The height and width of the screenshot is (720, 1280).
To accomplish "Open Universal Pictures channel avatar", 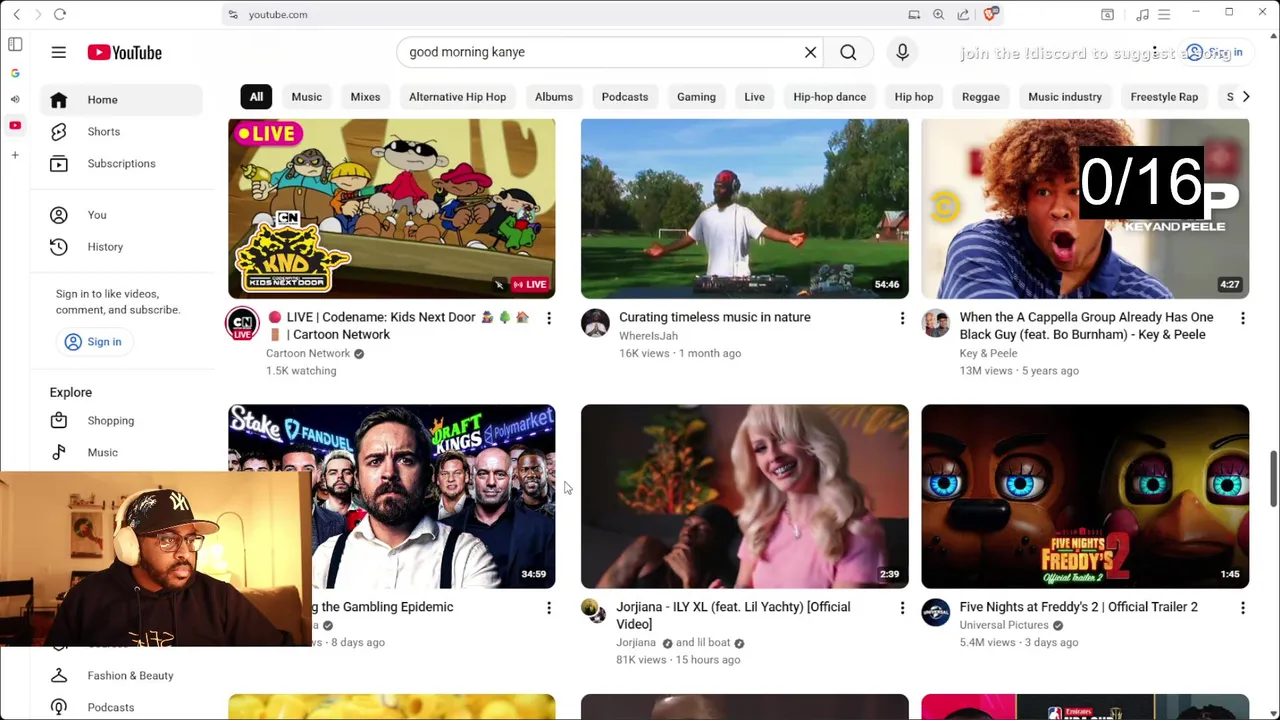I will (936, 613).
